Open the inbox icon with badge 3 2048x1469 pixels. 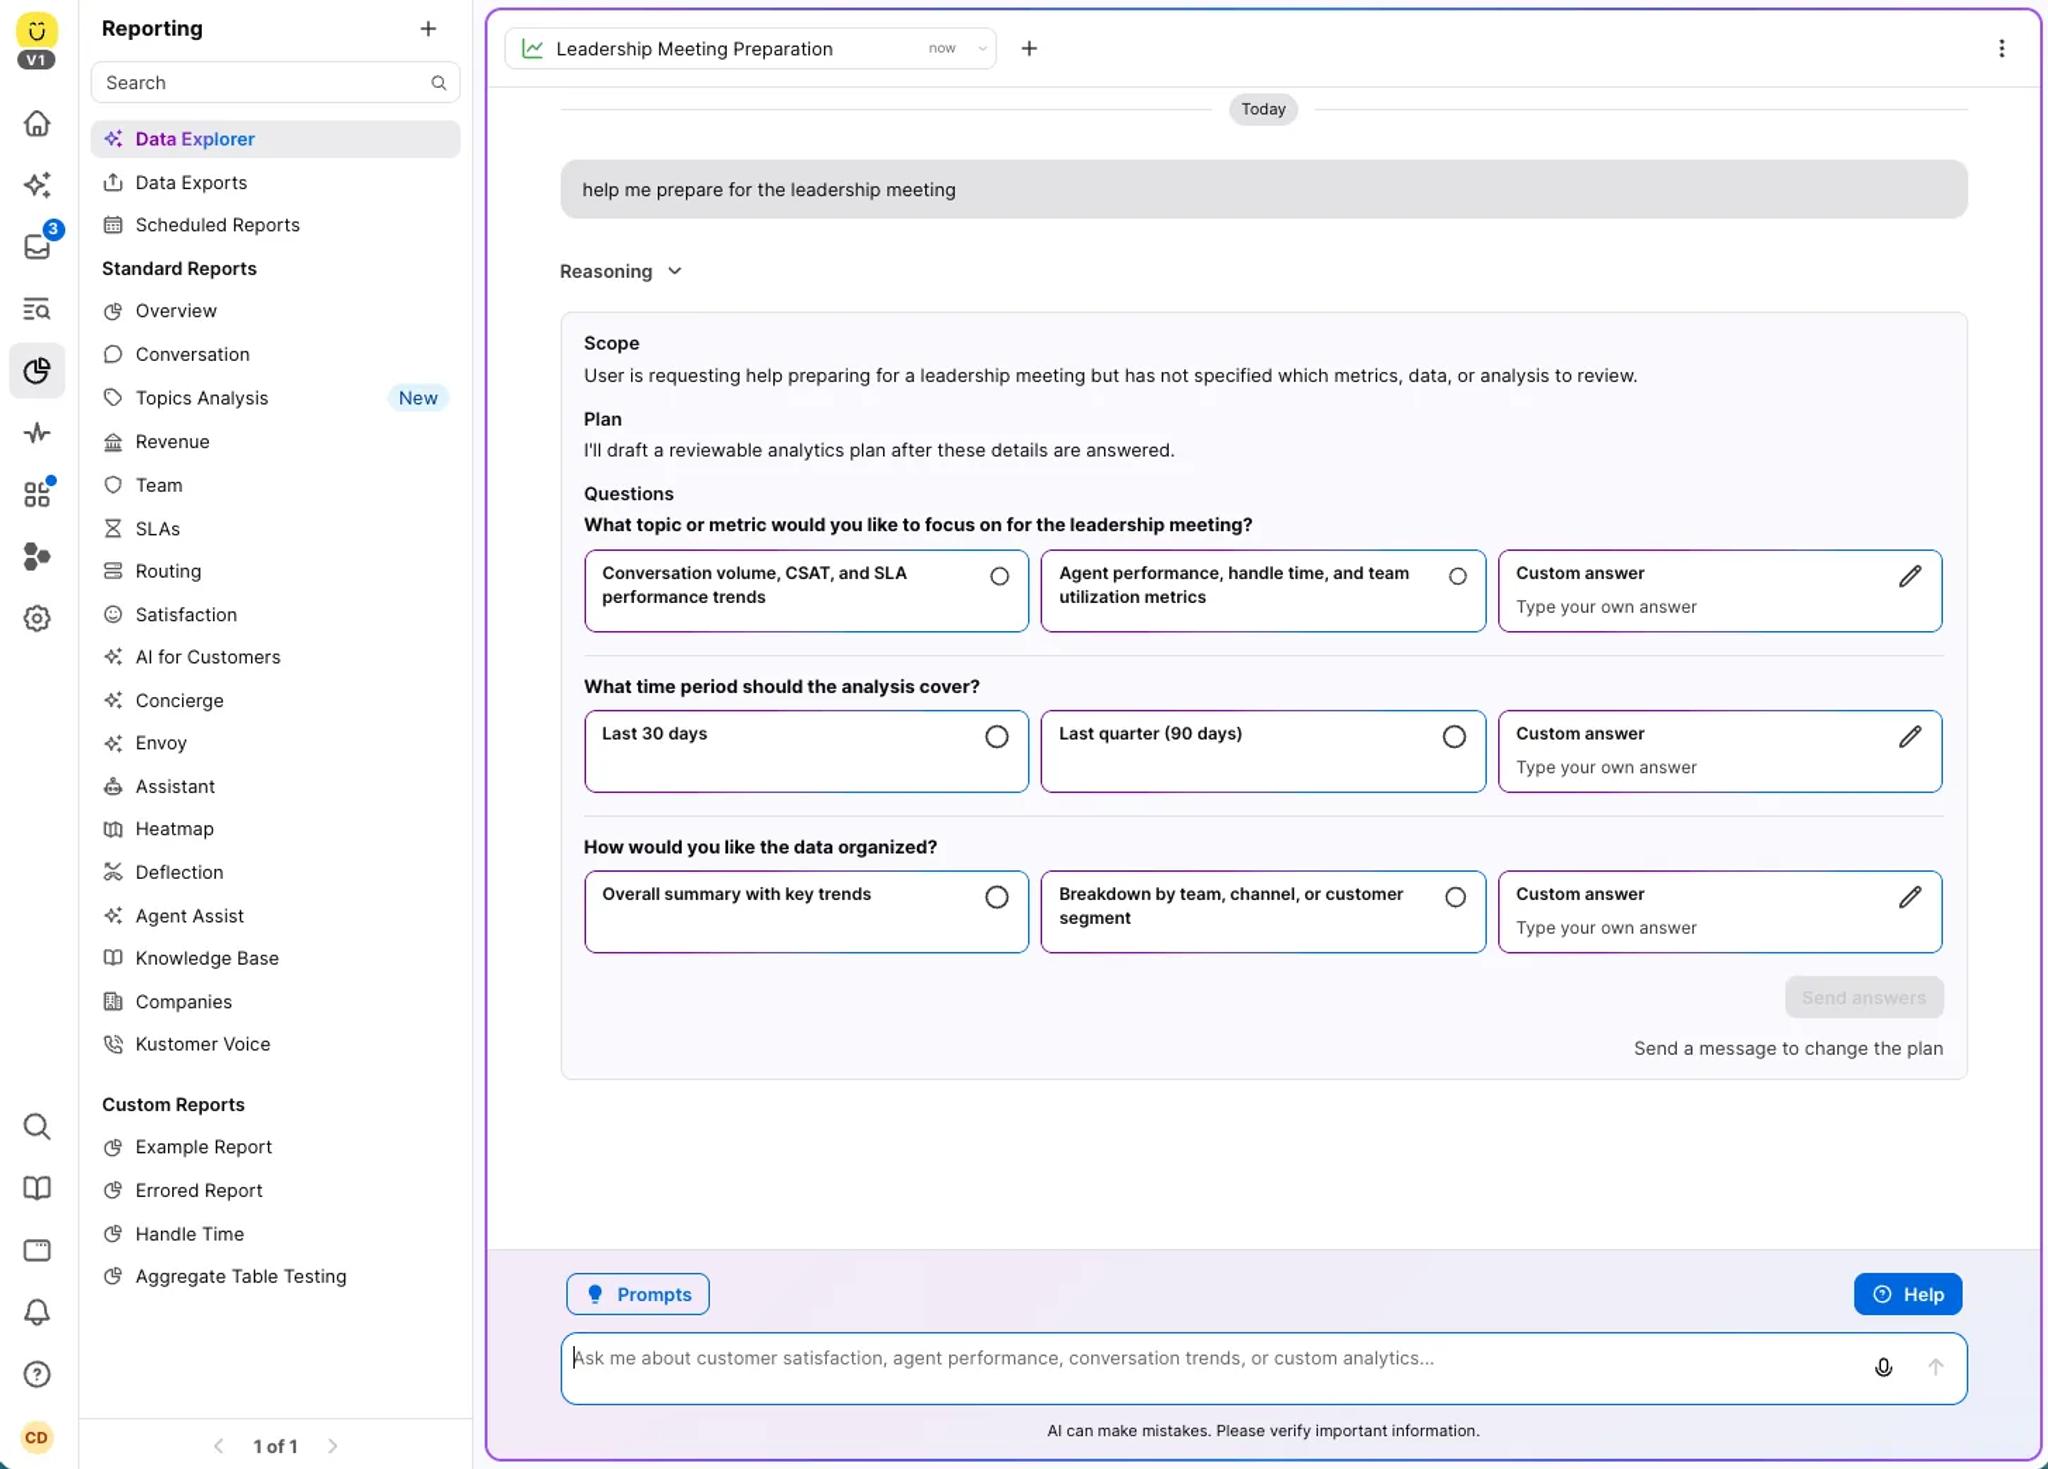coord(37,247)
